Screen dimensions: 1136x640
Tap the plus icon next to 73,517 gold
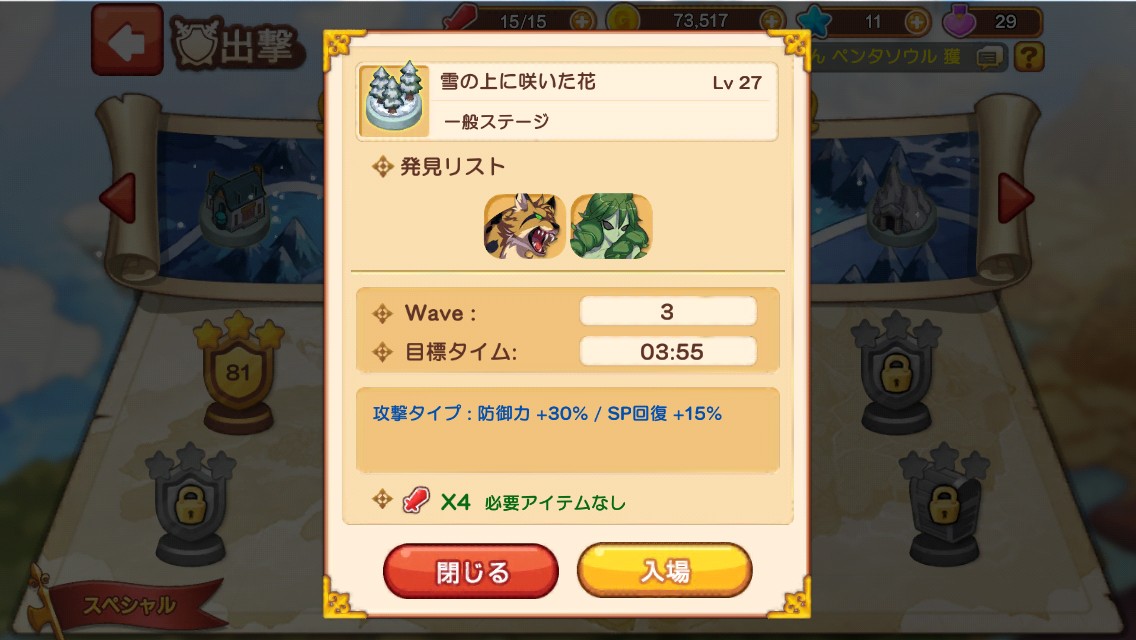(772, 21)
